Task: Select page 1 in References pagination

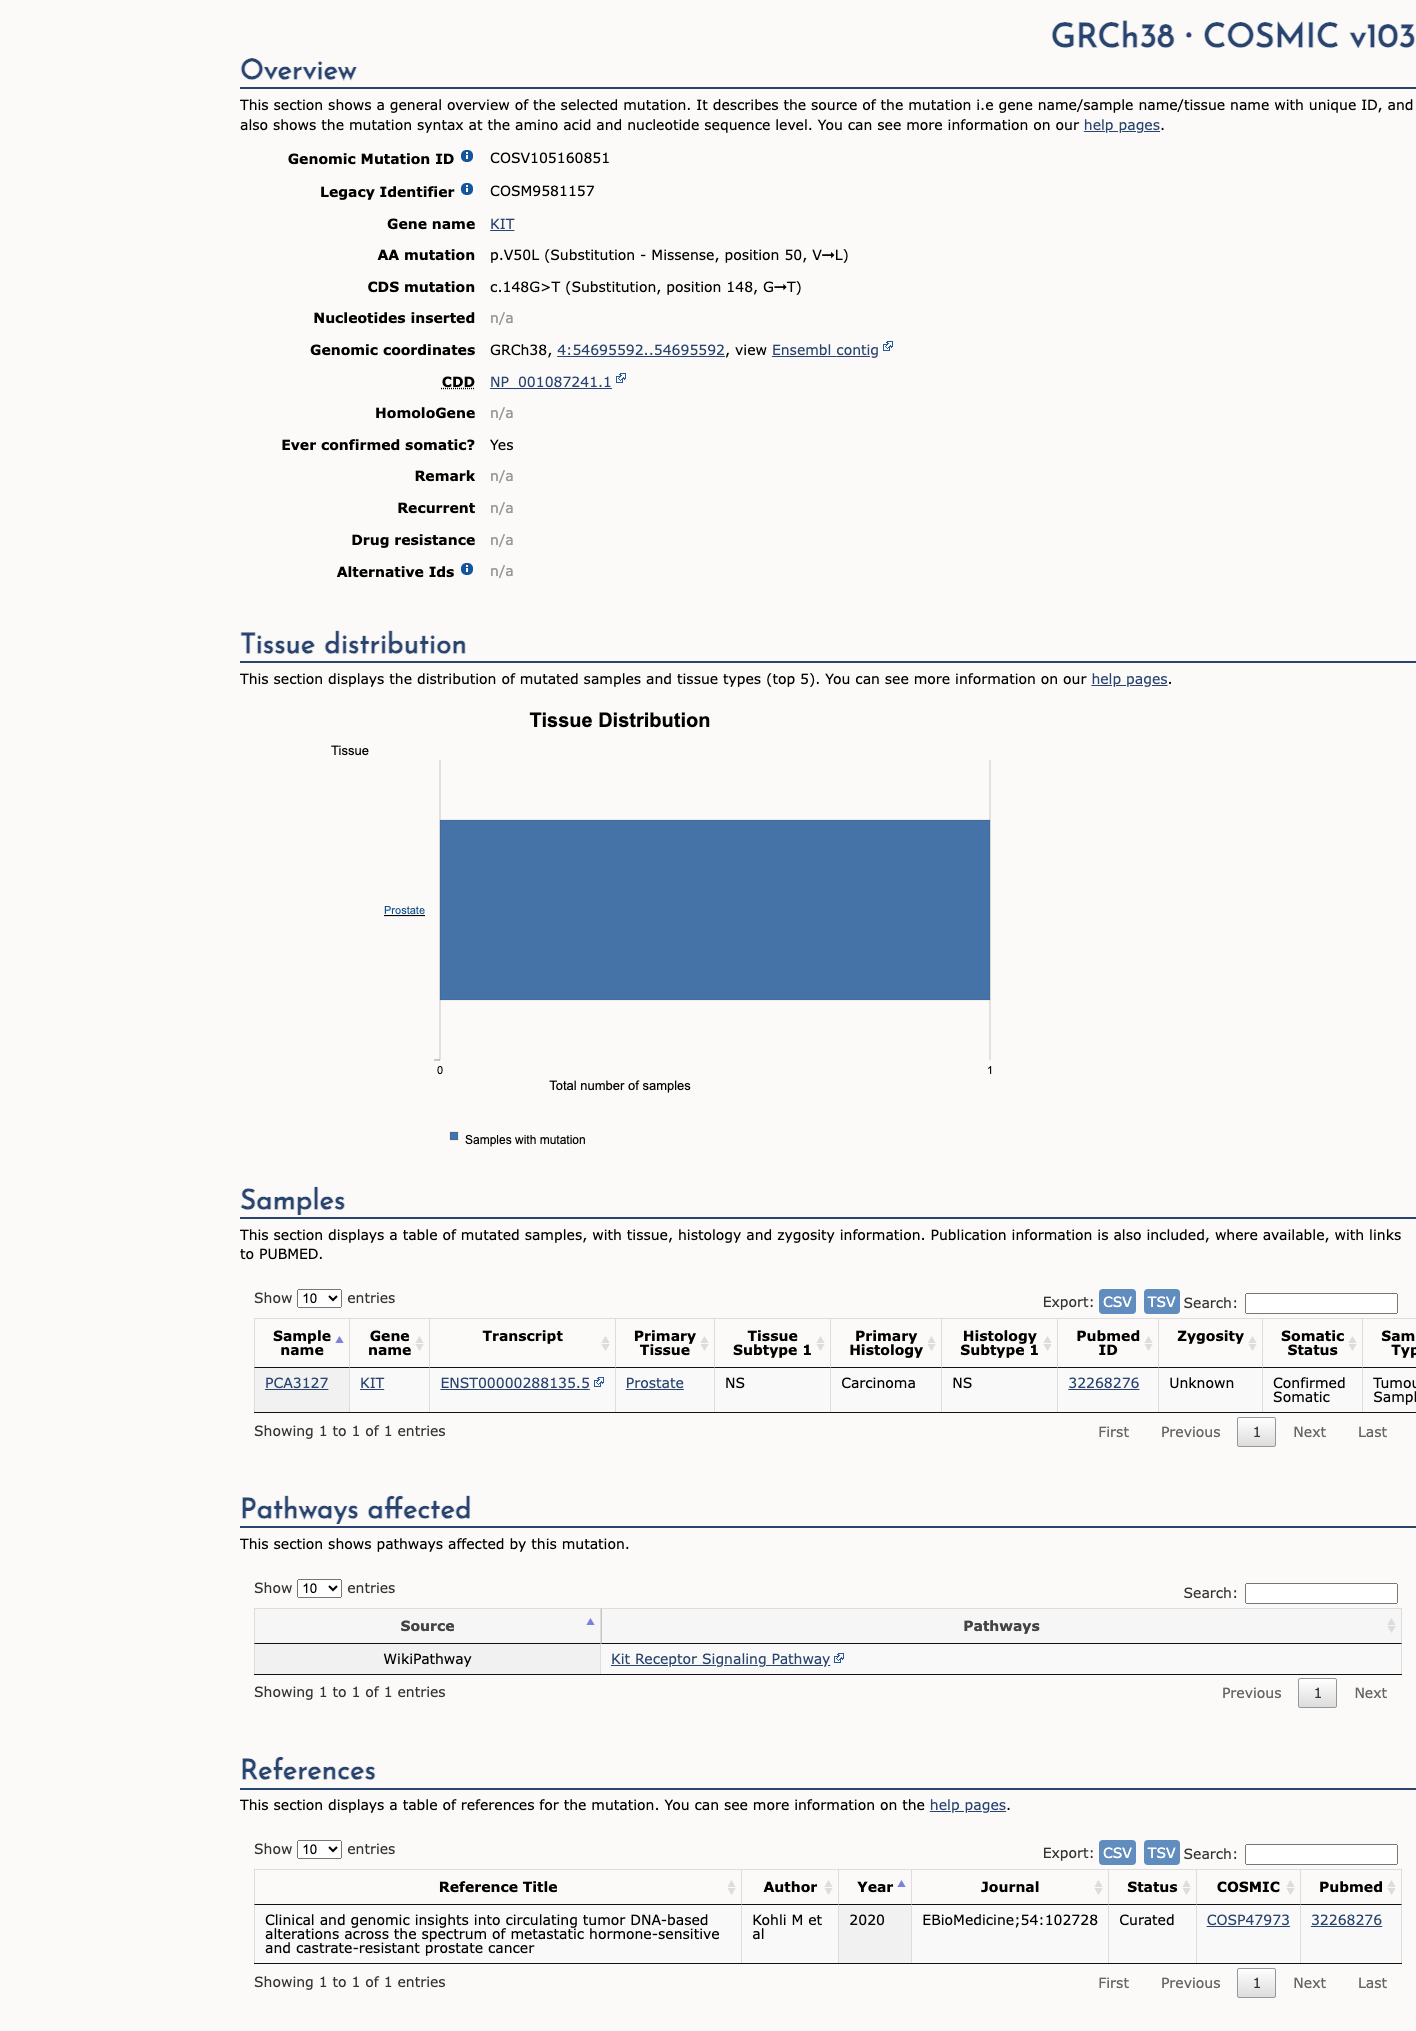Action: click(x=1256, y=1983)
